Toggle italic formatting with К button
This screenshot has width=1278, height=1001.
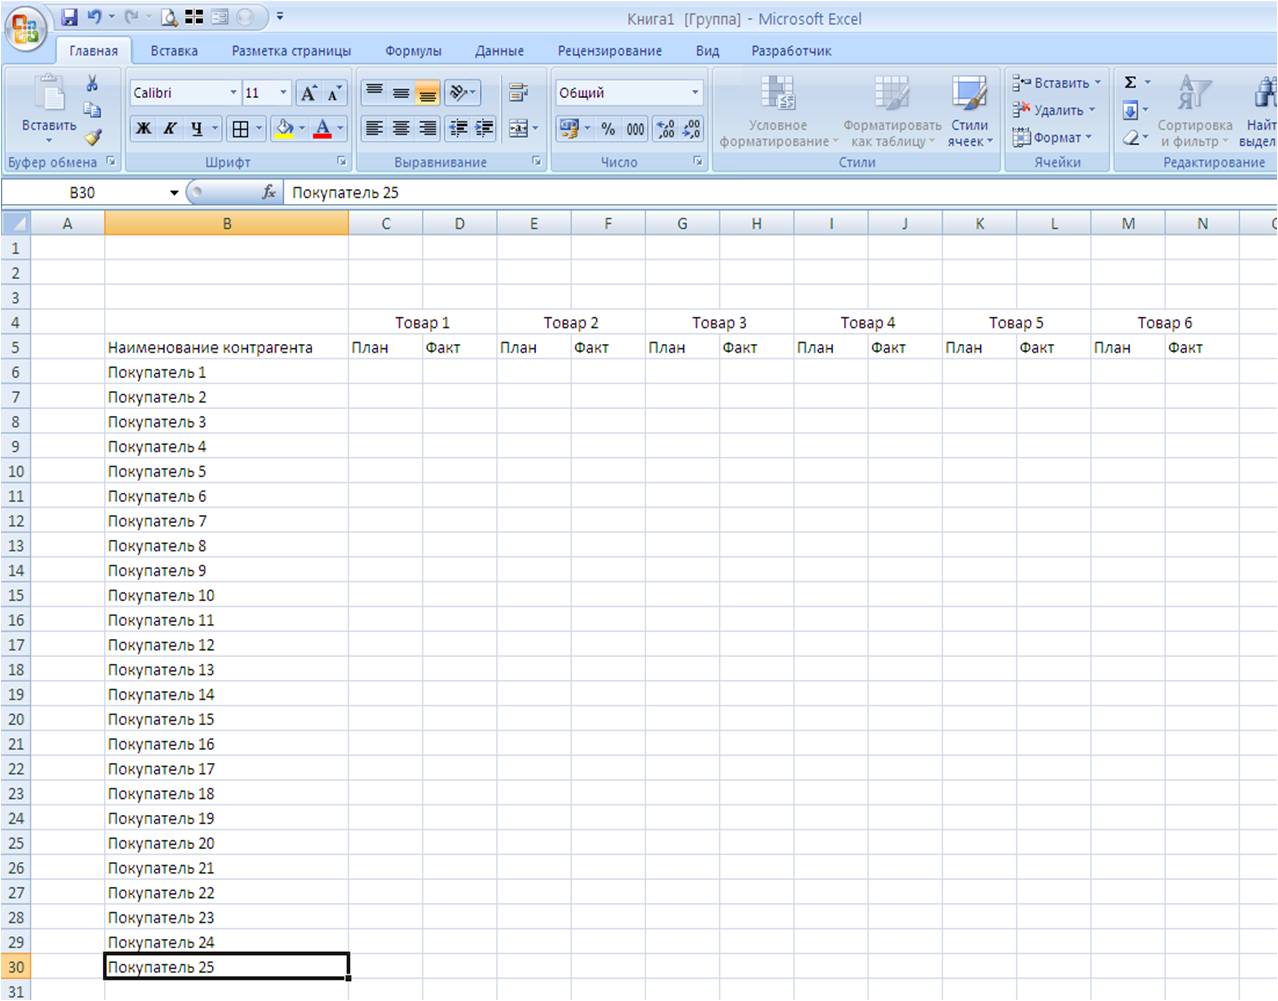pyautogui.click(x=170, y=129)
